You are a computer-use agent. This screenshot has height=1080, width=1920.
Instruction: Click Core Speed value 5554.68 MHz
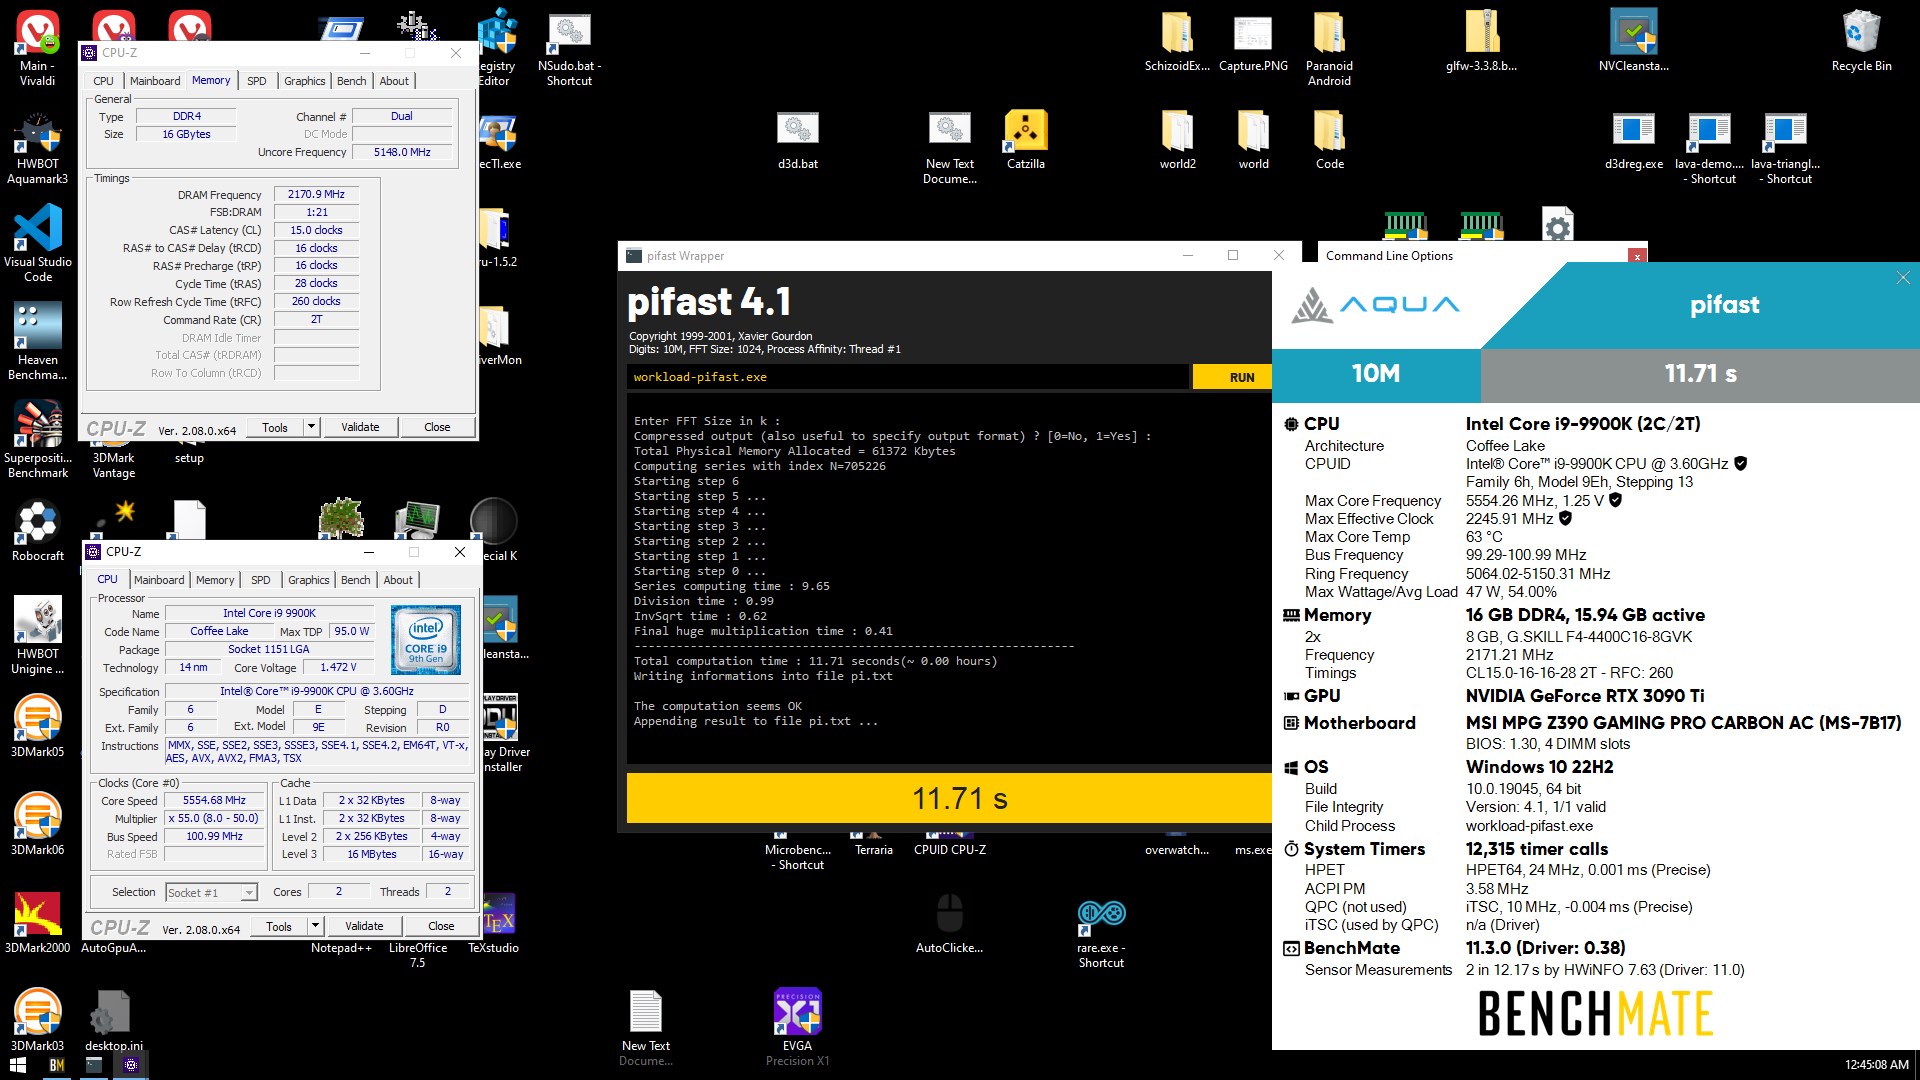(214, 800)
